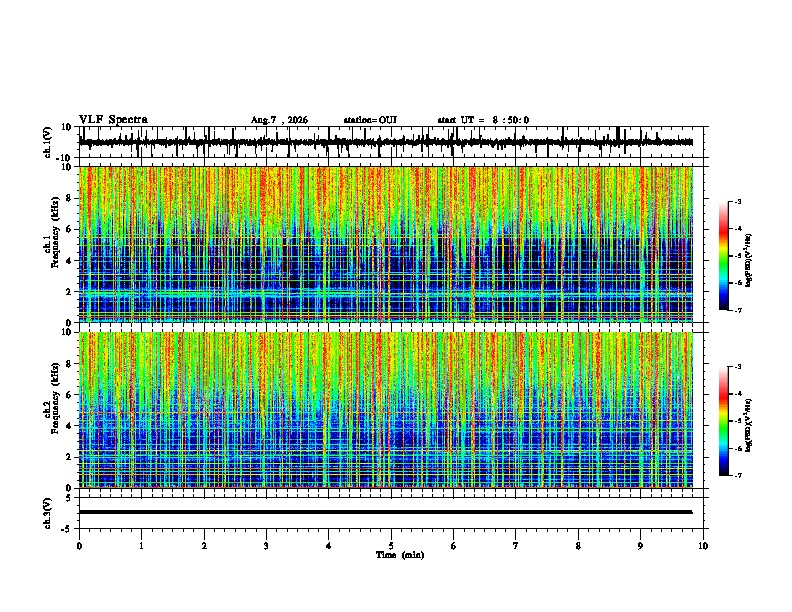The width and height of the screenshot is (792, 612).
Task: Click the 'VLF Spectra' title text
Action: [x=113, y=120]
